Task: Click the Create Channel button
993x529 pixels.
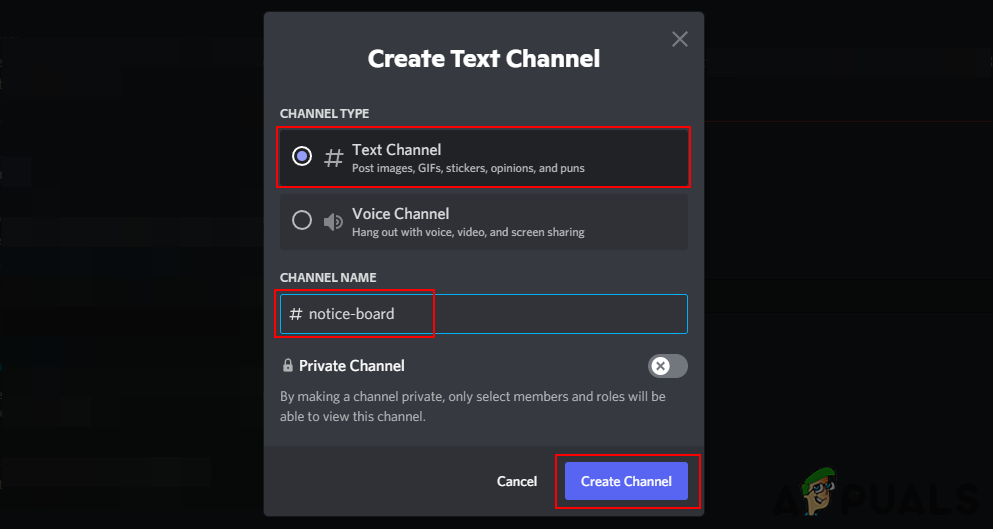Action: tap(626, 481)
